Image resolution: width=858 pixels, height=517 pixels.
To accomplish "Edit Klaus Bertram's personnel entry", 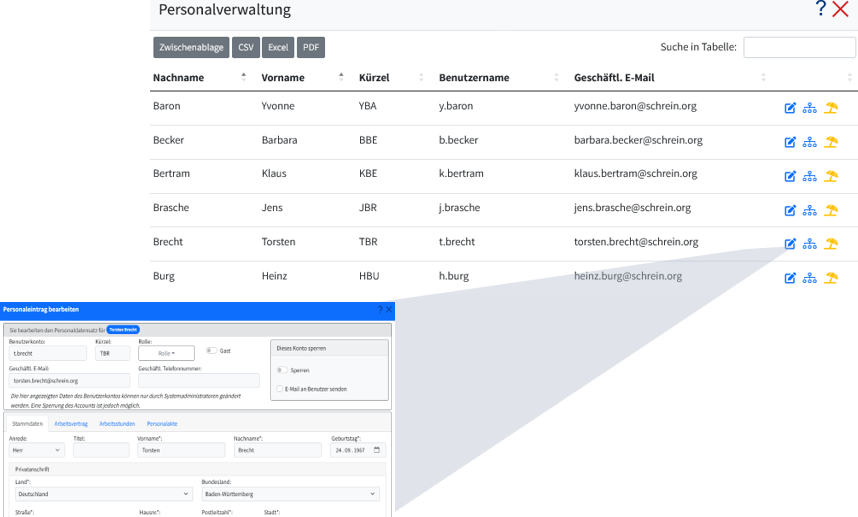I will pos(790,176).
